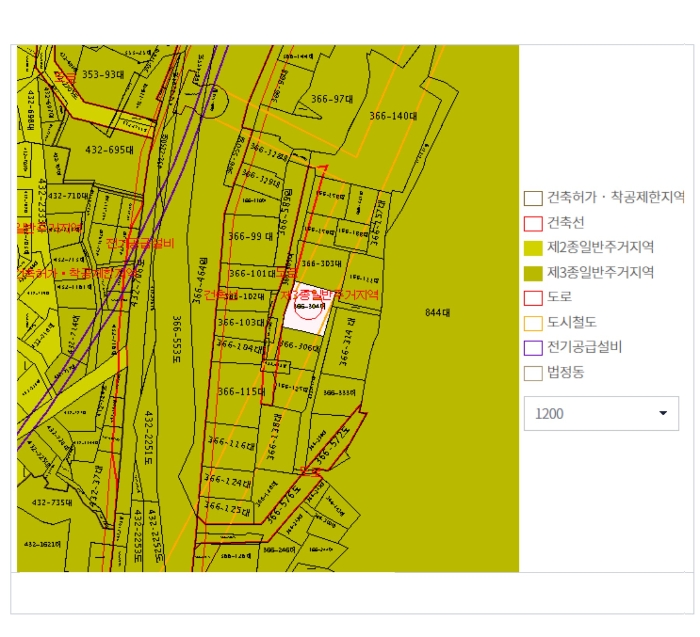The height and width of the screenshot is (637, 700).
Task: Open the 1200 map scale dropdown
Action: (601, 413)
